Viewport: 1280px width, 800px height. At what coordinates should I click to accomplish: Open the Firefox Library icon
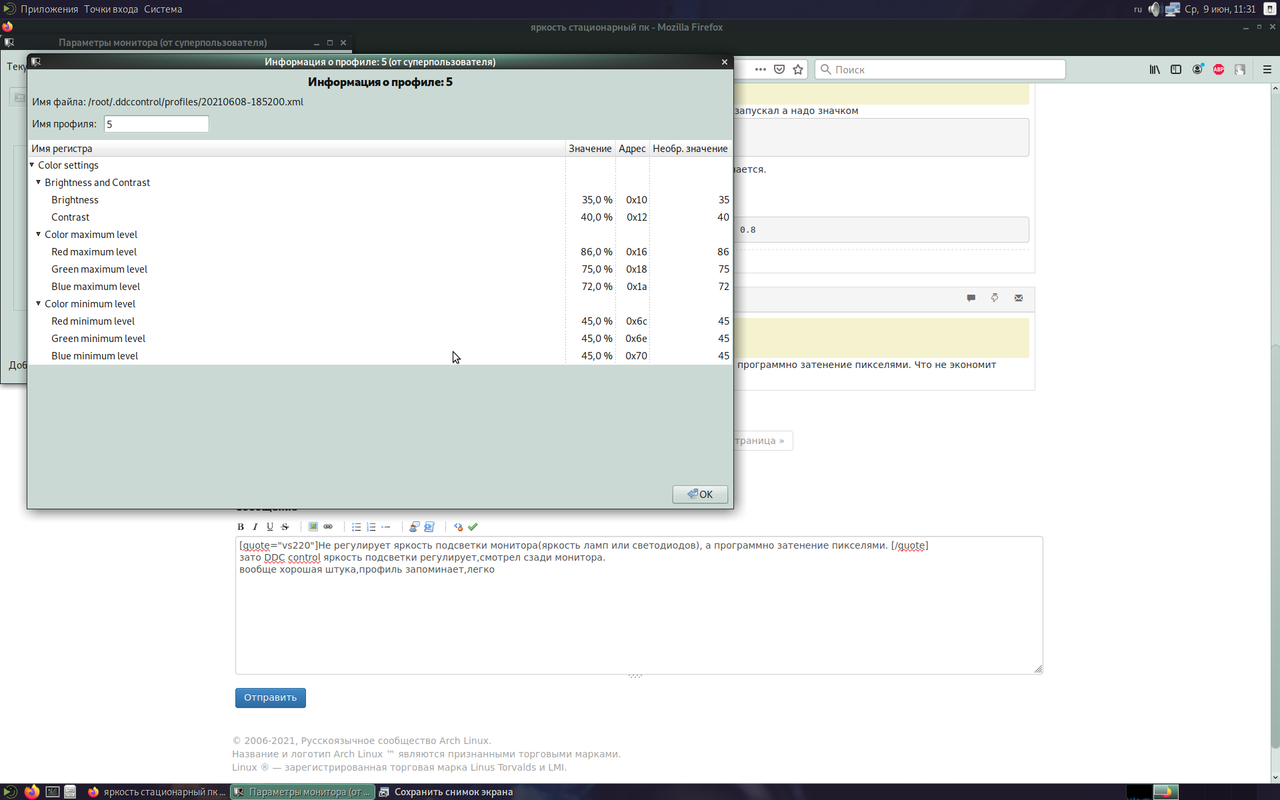pyautogui.click(x=1154, y=70)
